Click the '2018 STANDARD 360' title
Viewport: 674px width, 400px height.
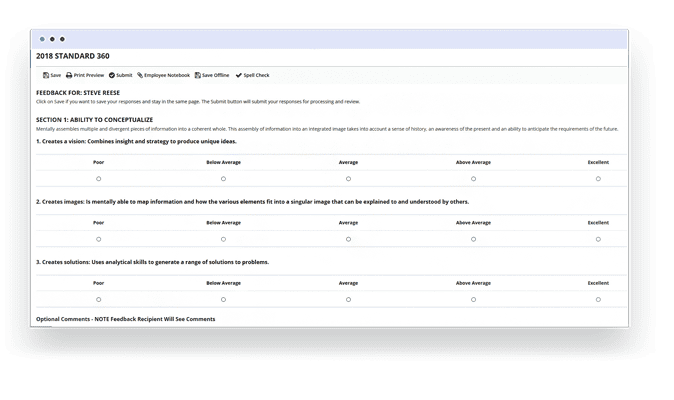coord(73,56)
